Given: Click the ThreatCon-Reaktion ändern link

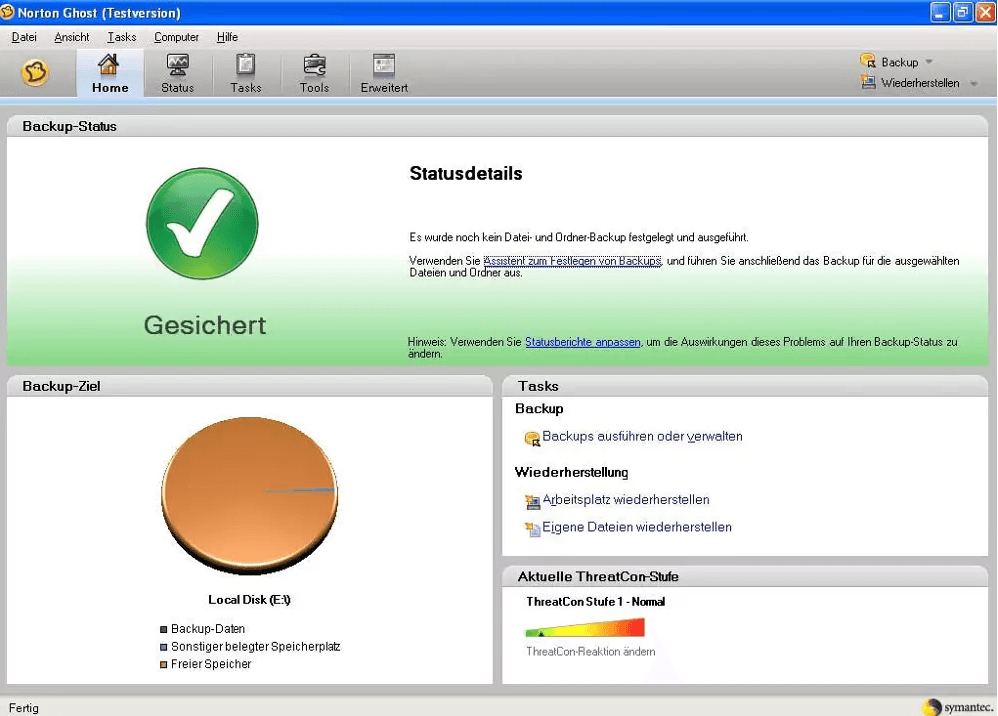Looking at the screenshot, I should point(591,651).
